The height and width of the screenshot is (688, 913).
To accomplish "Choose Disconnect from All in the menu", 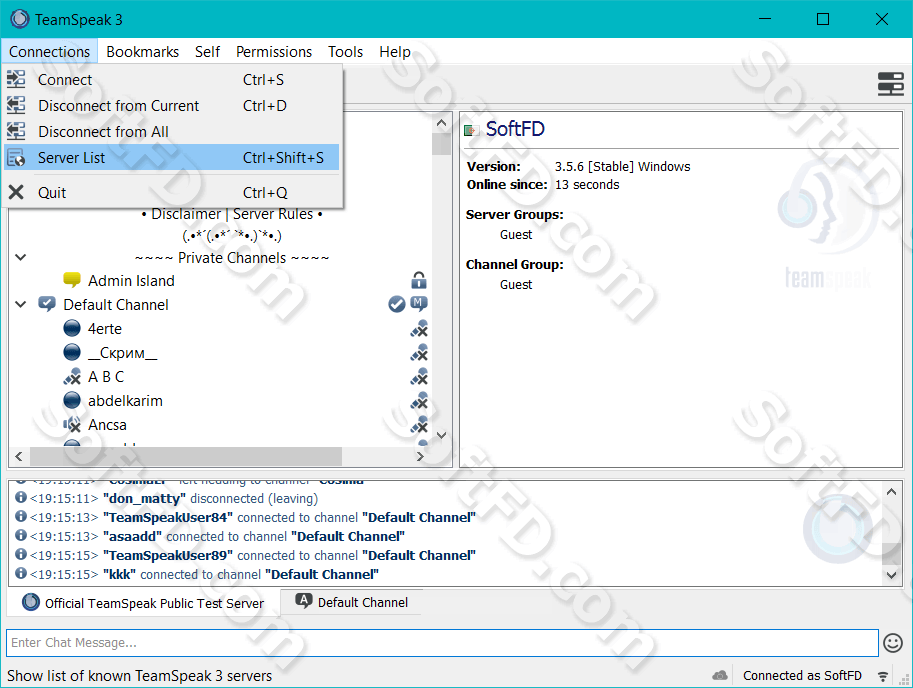I will coord(172,132).
